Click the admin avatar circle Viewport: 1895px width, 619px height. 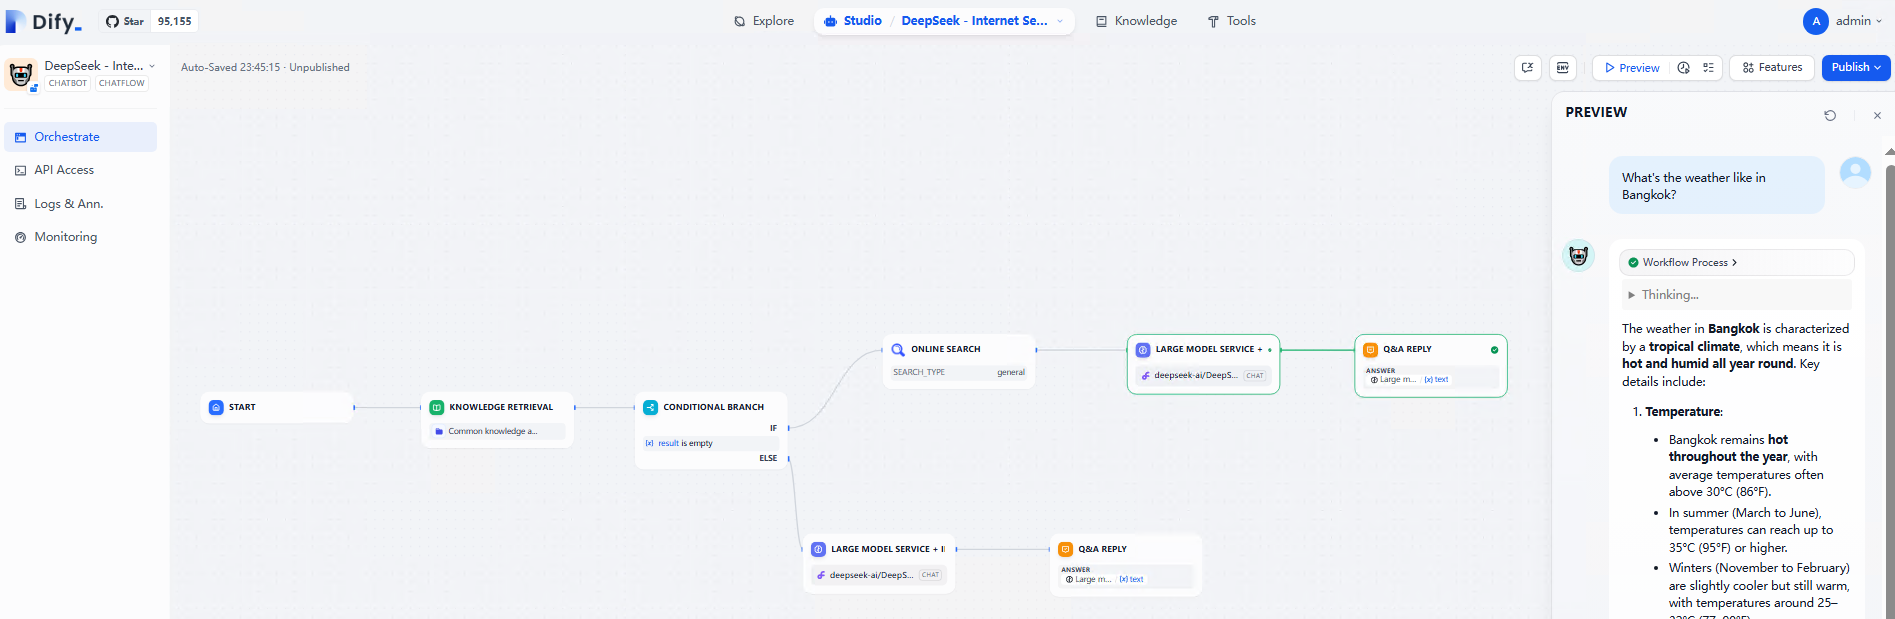1816,21
